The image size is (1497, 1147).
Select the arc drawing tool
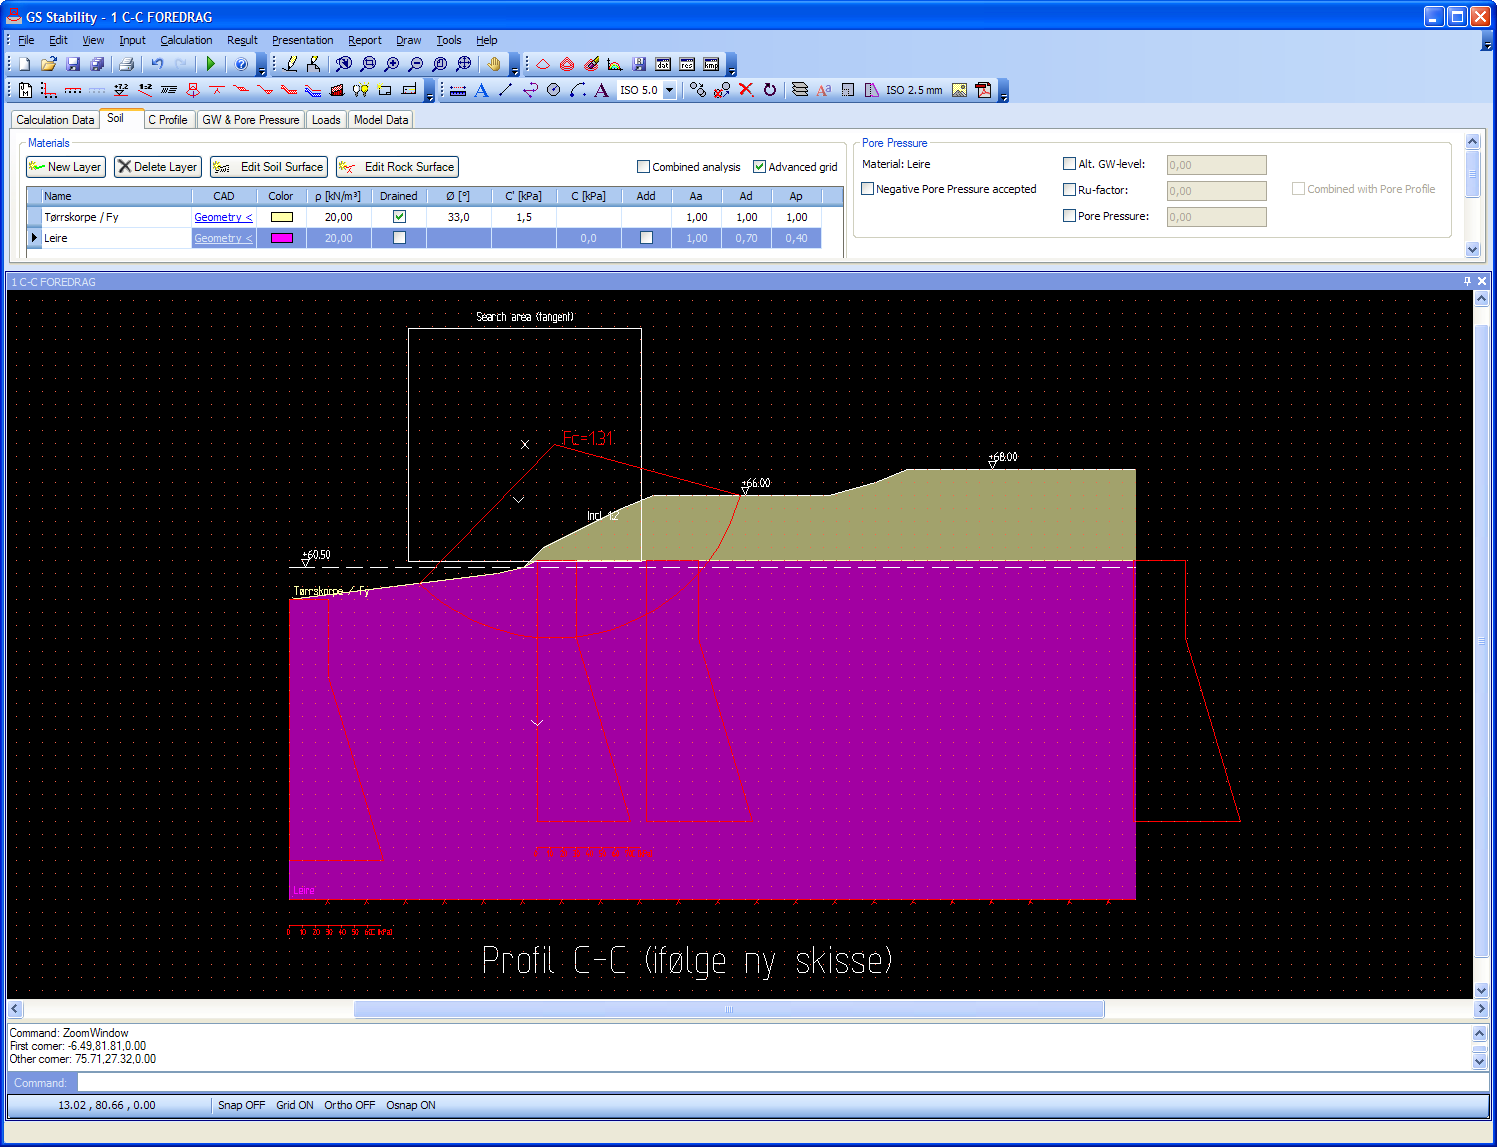577,90
